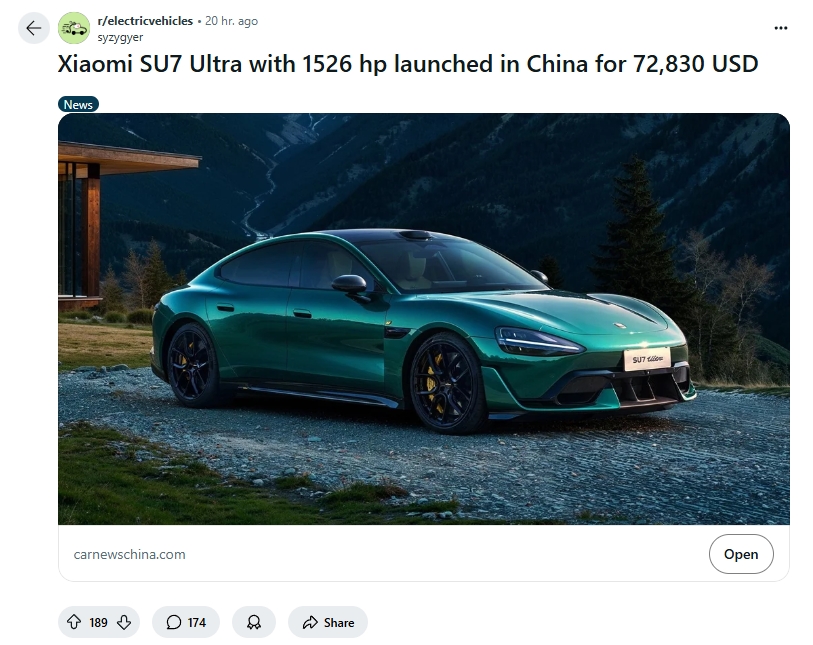Open the three-dot post options menu
This screenshot has height=645, width=813.
point(781,28)
